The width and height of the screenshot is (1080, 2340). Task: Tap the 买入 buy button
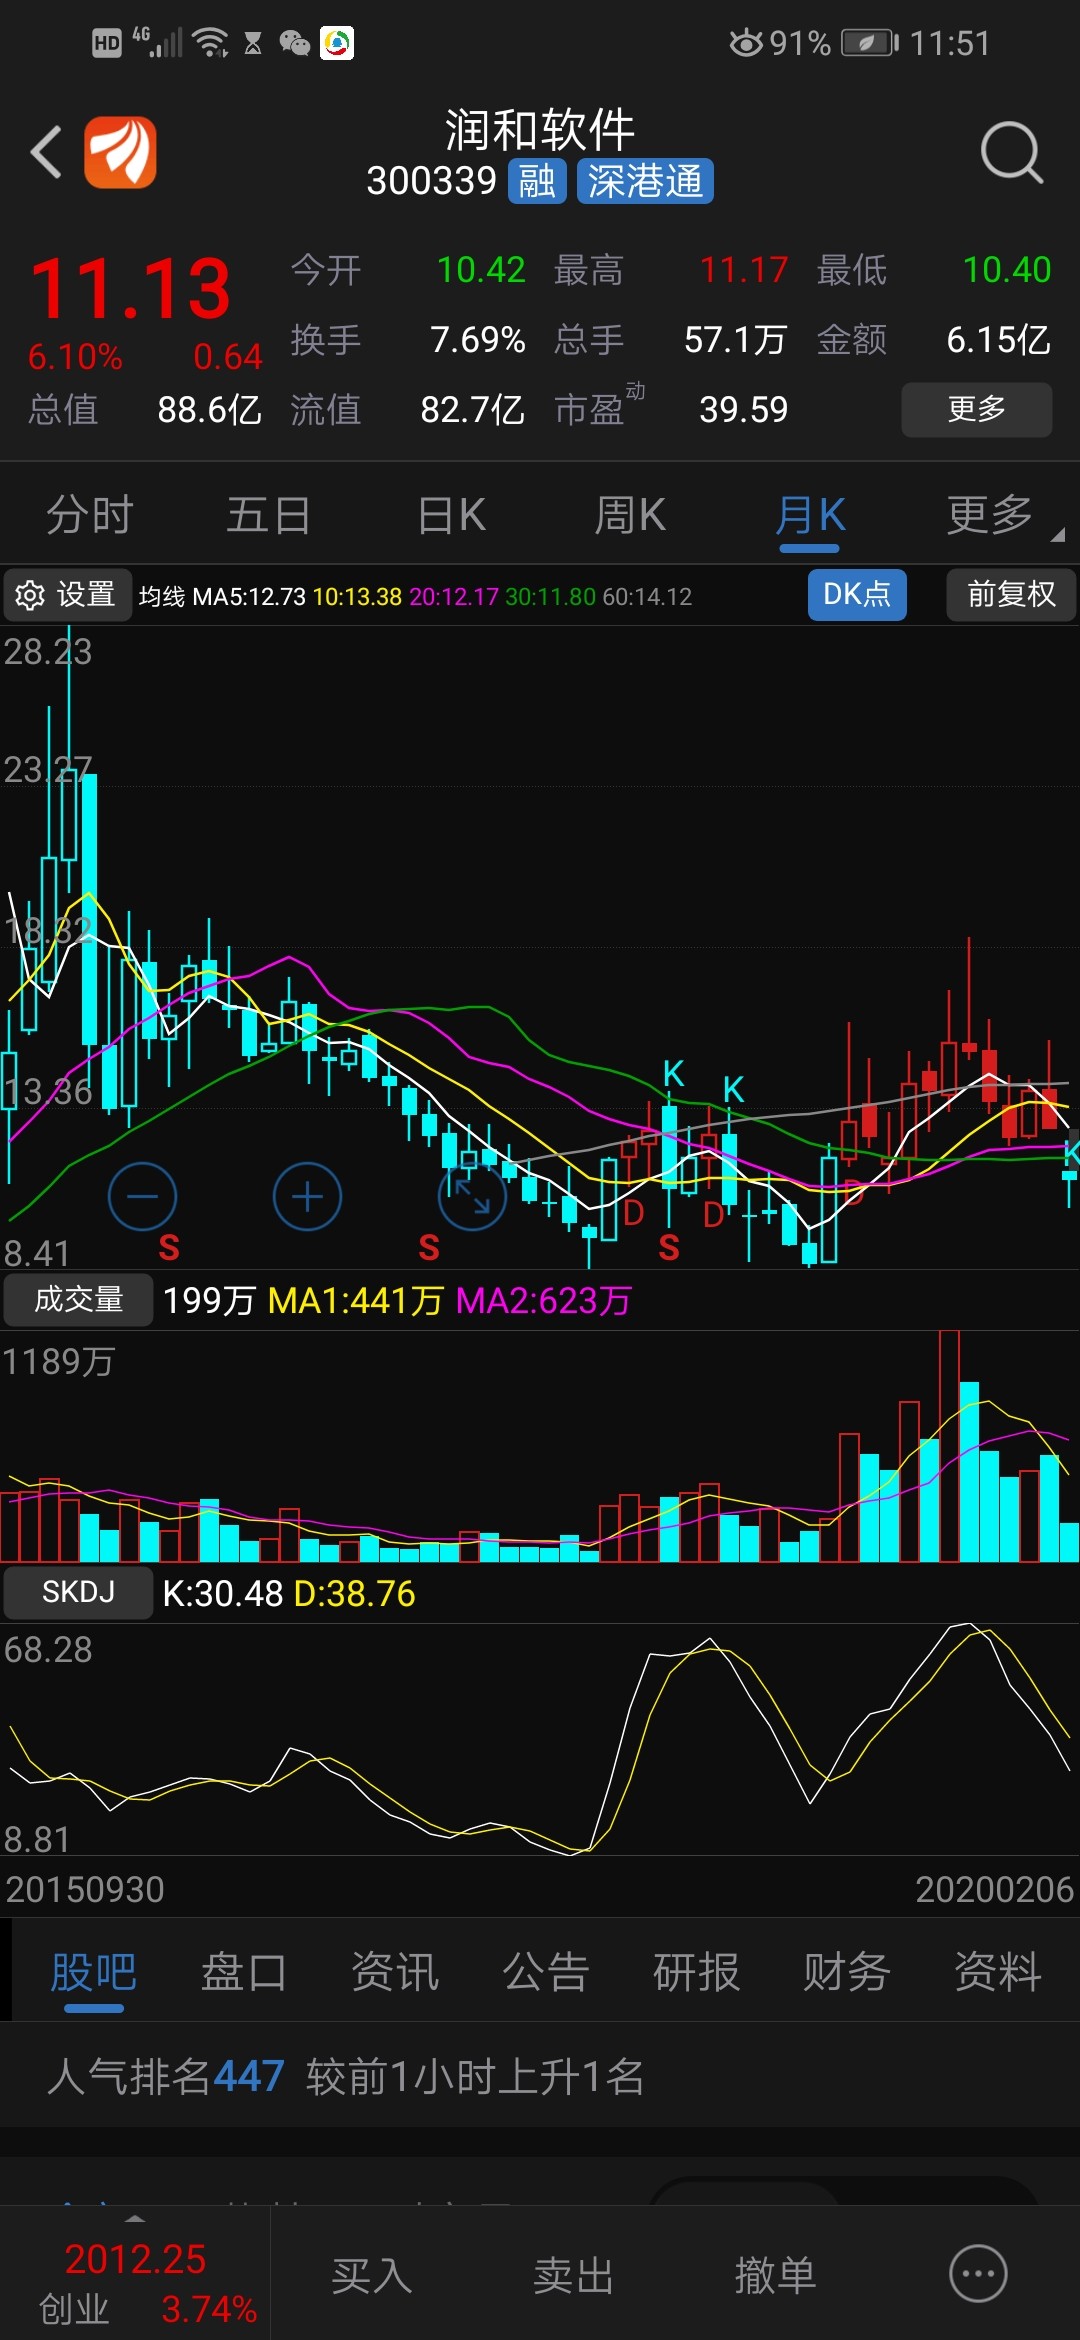(372, 2275)
